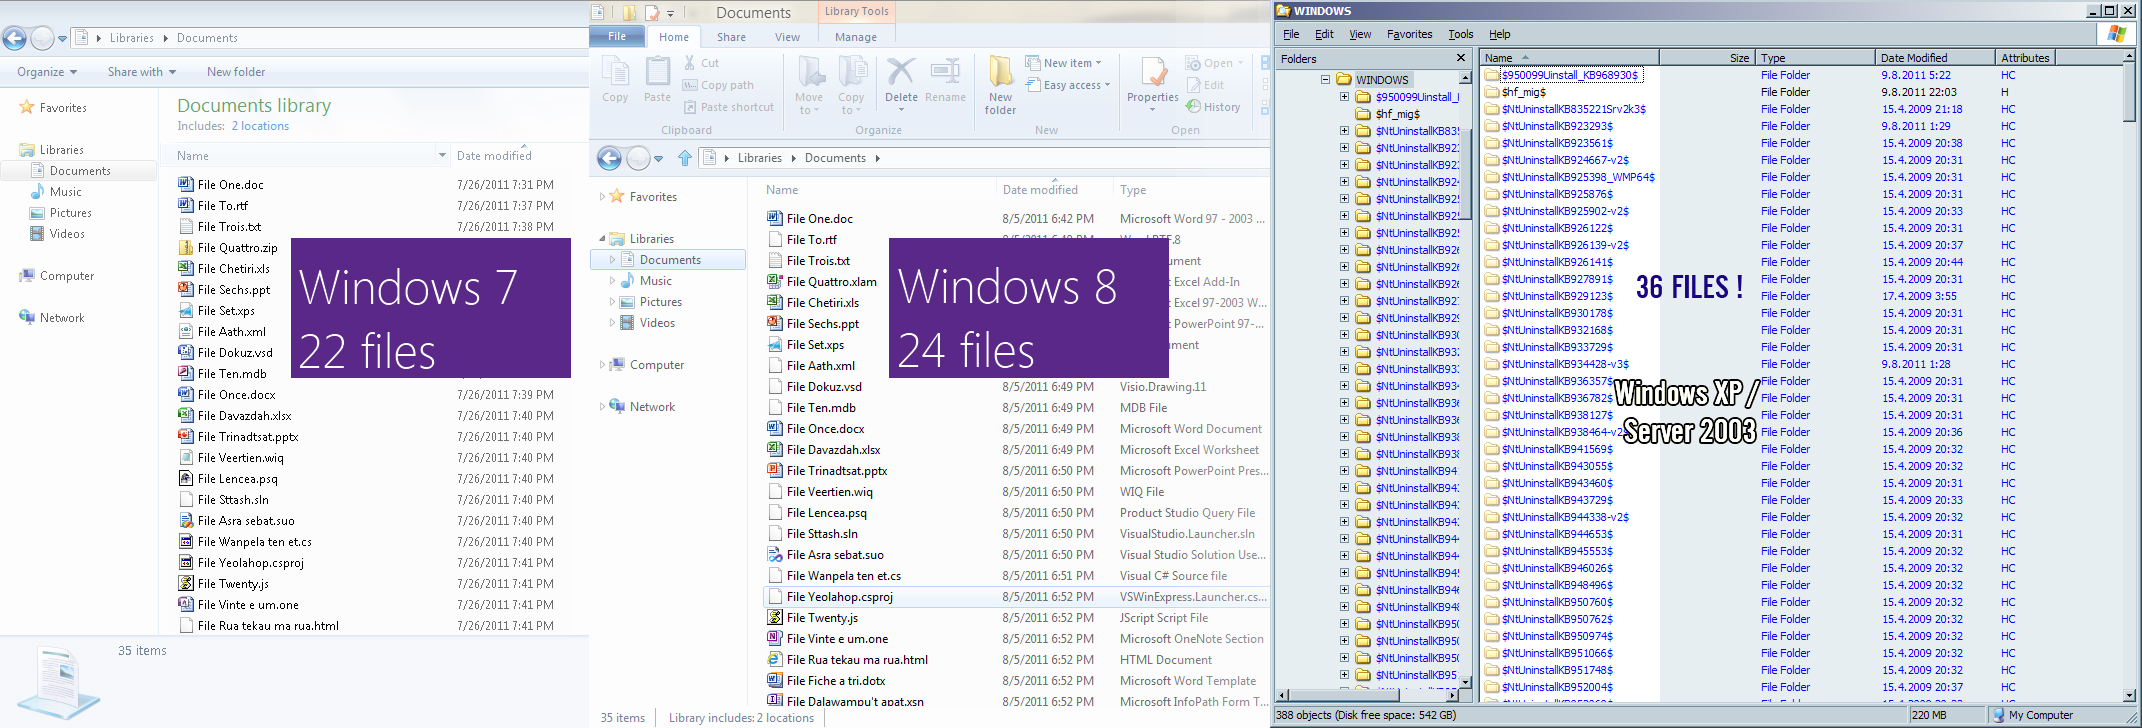This screenshot has width=2142, height=728.
Task: Open the Name column filter dropdown Windows 7
Action: coord(442,155)
